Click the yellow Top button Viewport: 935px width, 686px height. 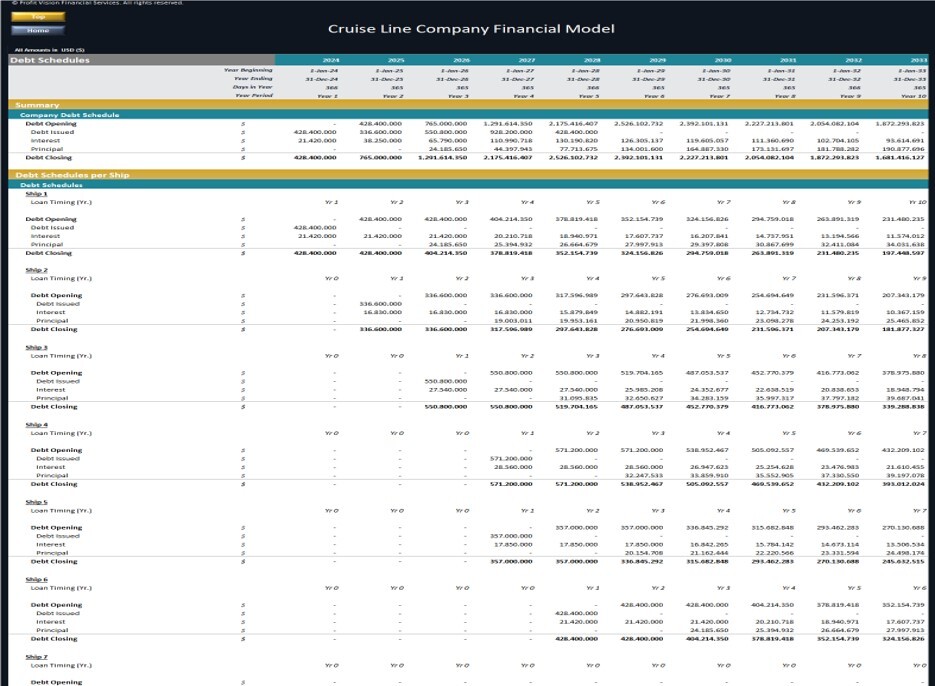(x=38, y=17)
